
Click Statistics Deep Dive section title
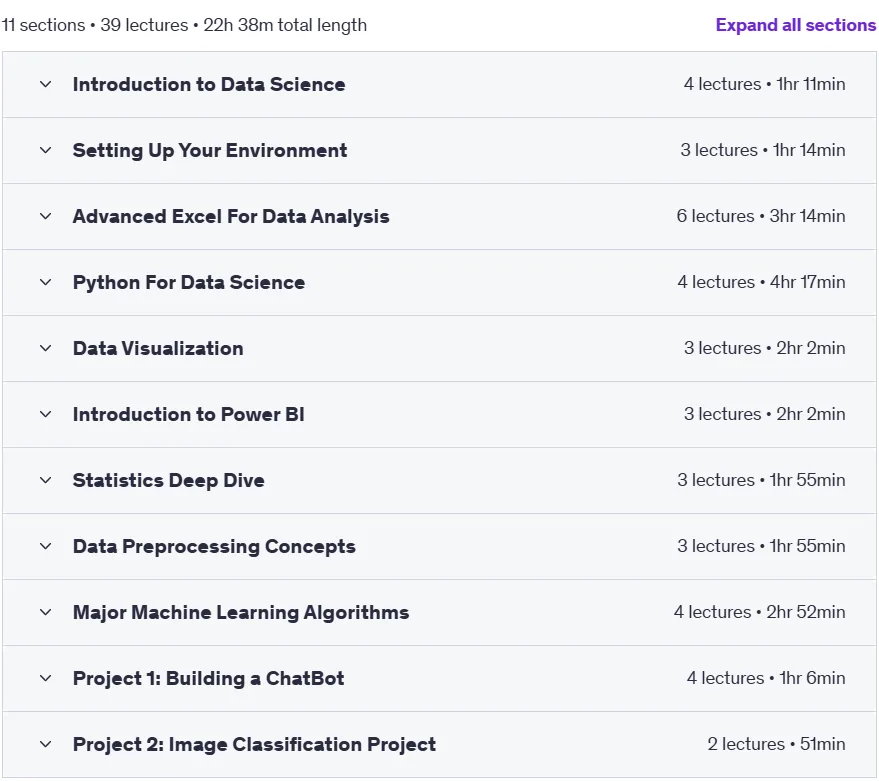point(169,480)
